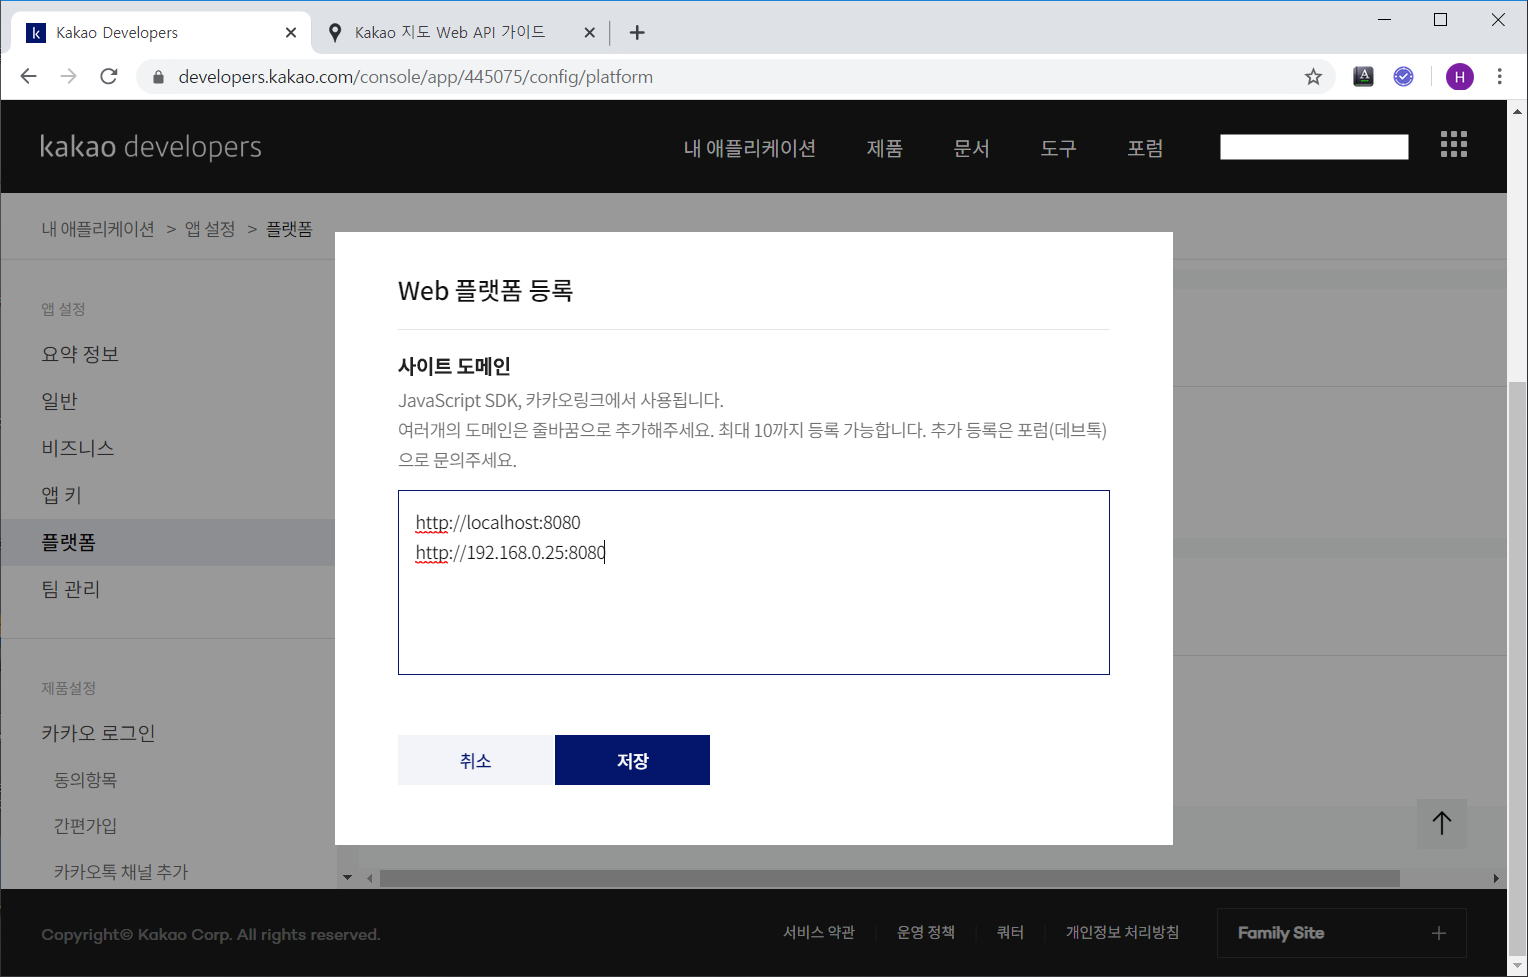Open the blue checkmark extension icon

point(1404,77)
